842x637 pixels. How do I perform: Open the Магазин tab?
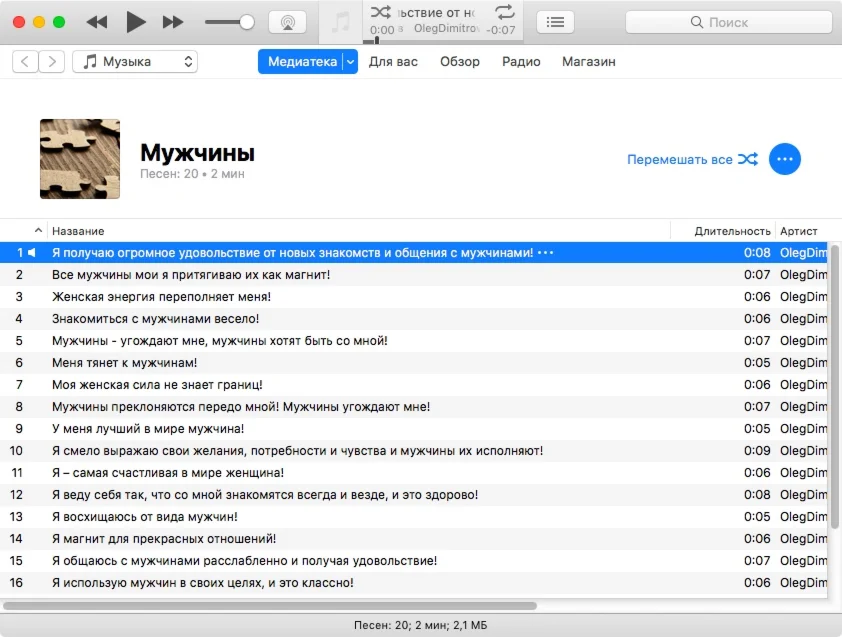point(588,62)
